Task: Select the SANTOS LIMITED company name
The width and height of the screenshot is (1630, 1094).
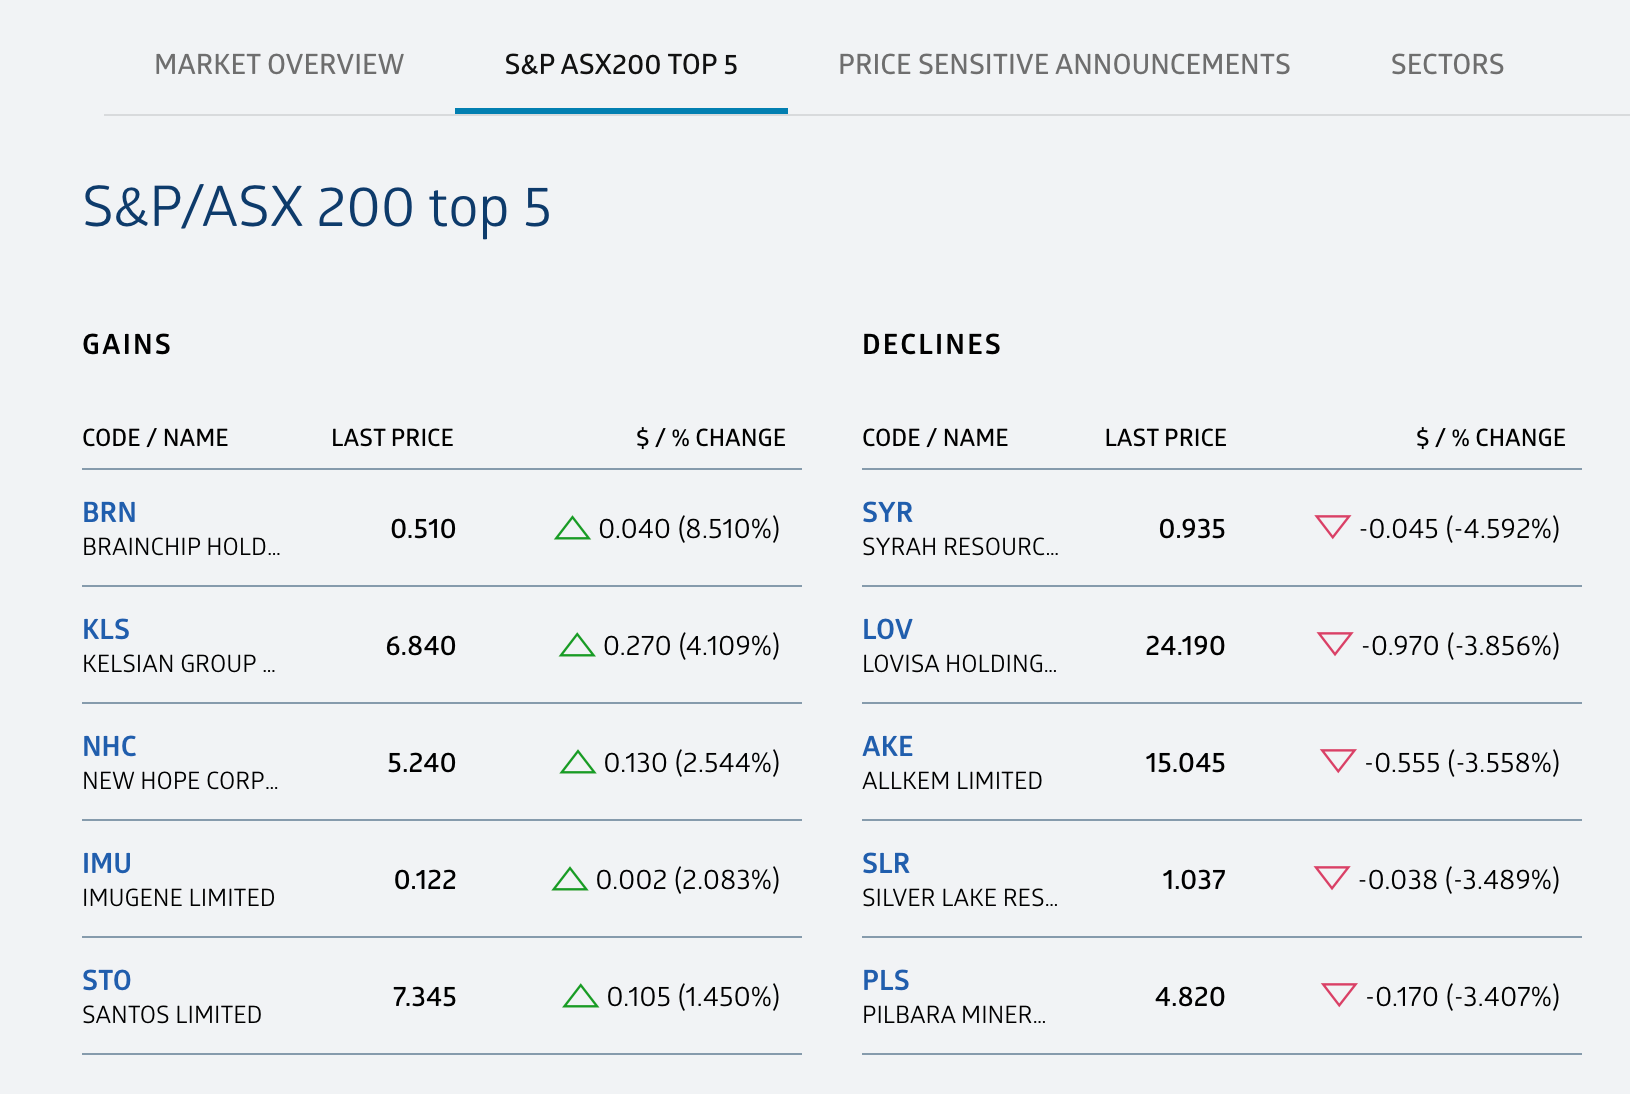Action: point(172,1015)
